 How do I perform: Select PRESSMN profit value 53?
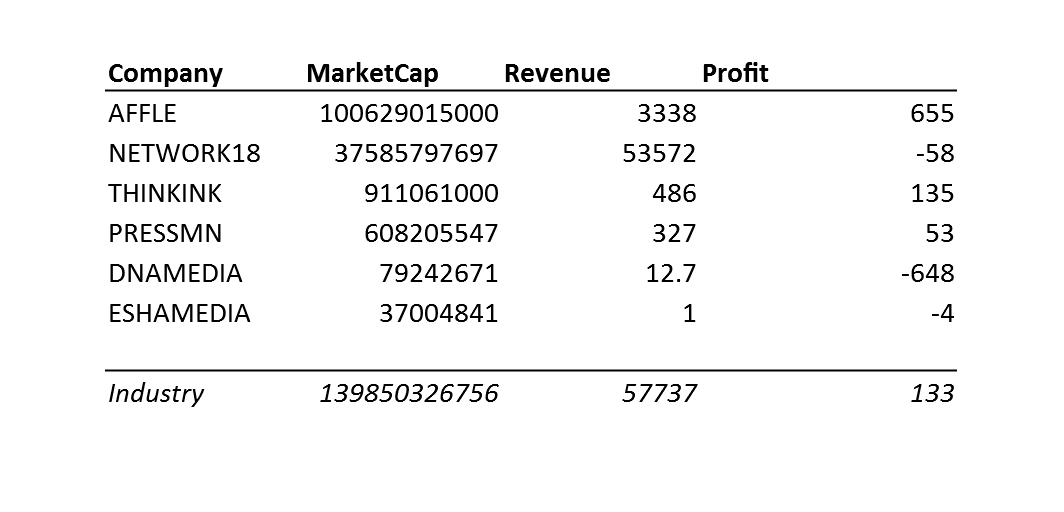(940, 233)
